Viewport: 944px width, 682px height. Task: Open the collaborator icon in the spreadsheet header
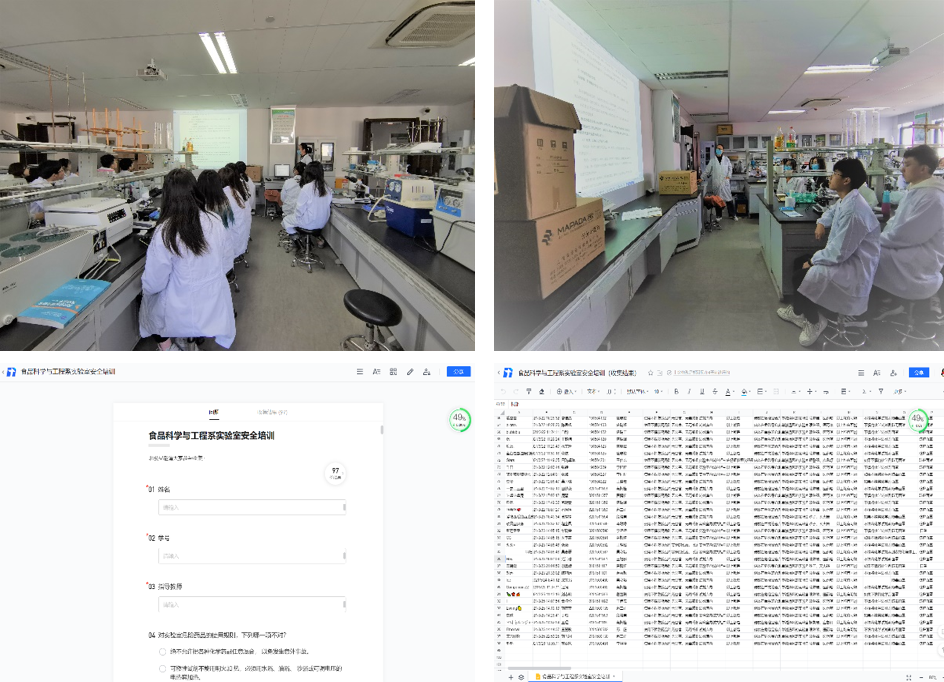click(x=893, y=373)
